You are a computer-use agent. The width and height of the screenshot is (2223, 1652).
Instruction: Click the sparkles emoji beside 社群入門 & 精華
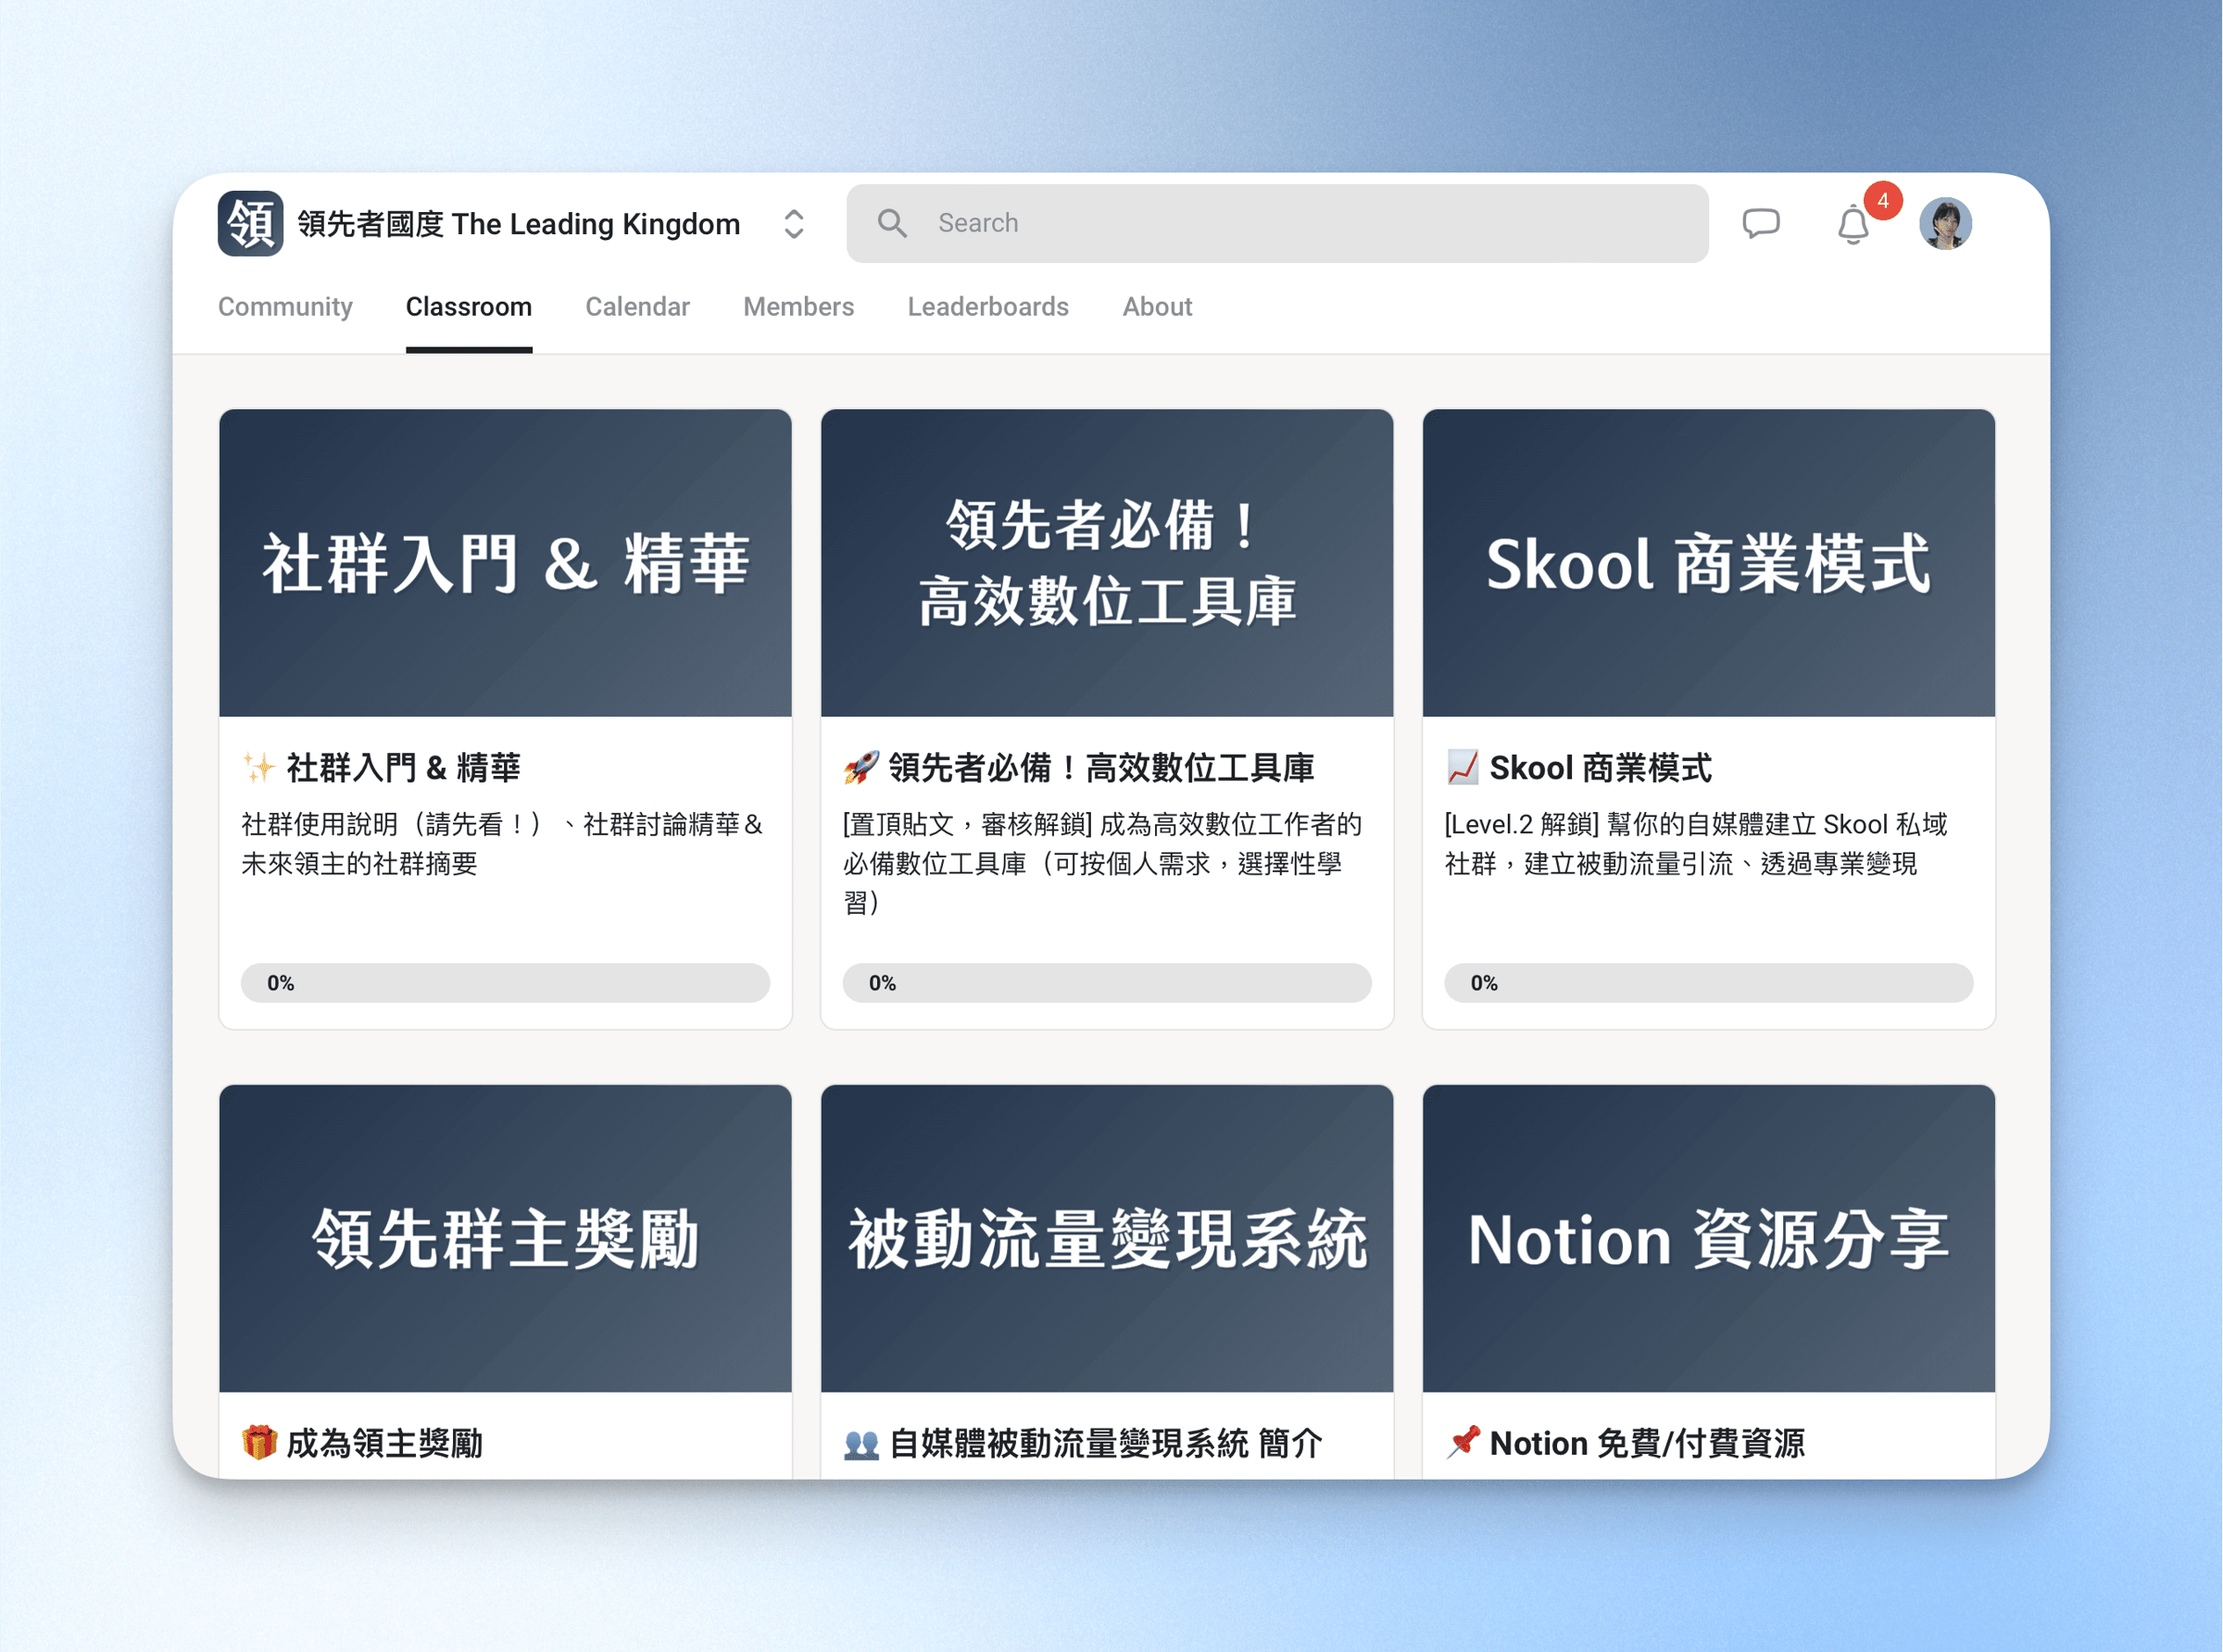259,768
